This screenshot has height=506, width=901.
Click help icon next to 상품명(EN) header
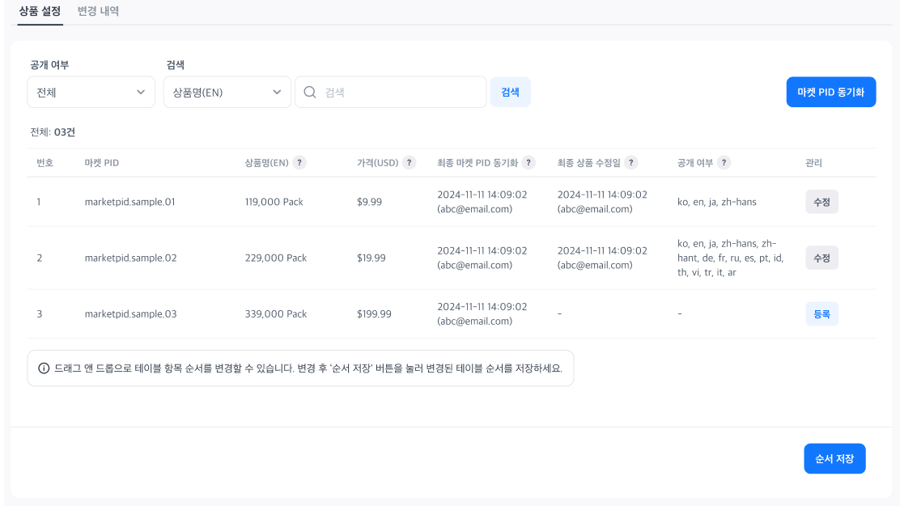pos(300,163)
